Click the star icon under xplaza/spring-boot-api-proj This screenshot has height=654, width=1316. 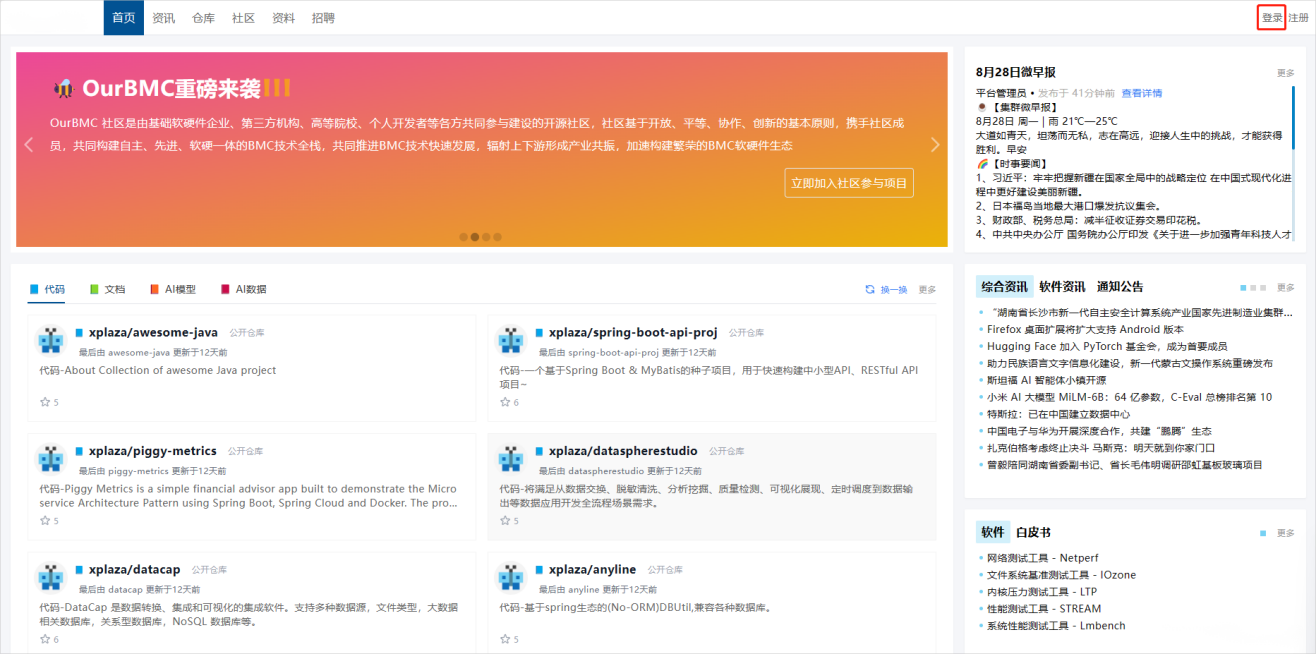pyautogui.click(x=505, y=402)
